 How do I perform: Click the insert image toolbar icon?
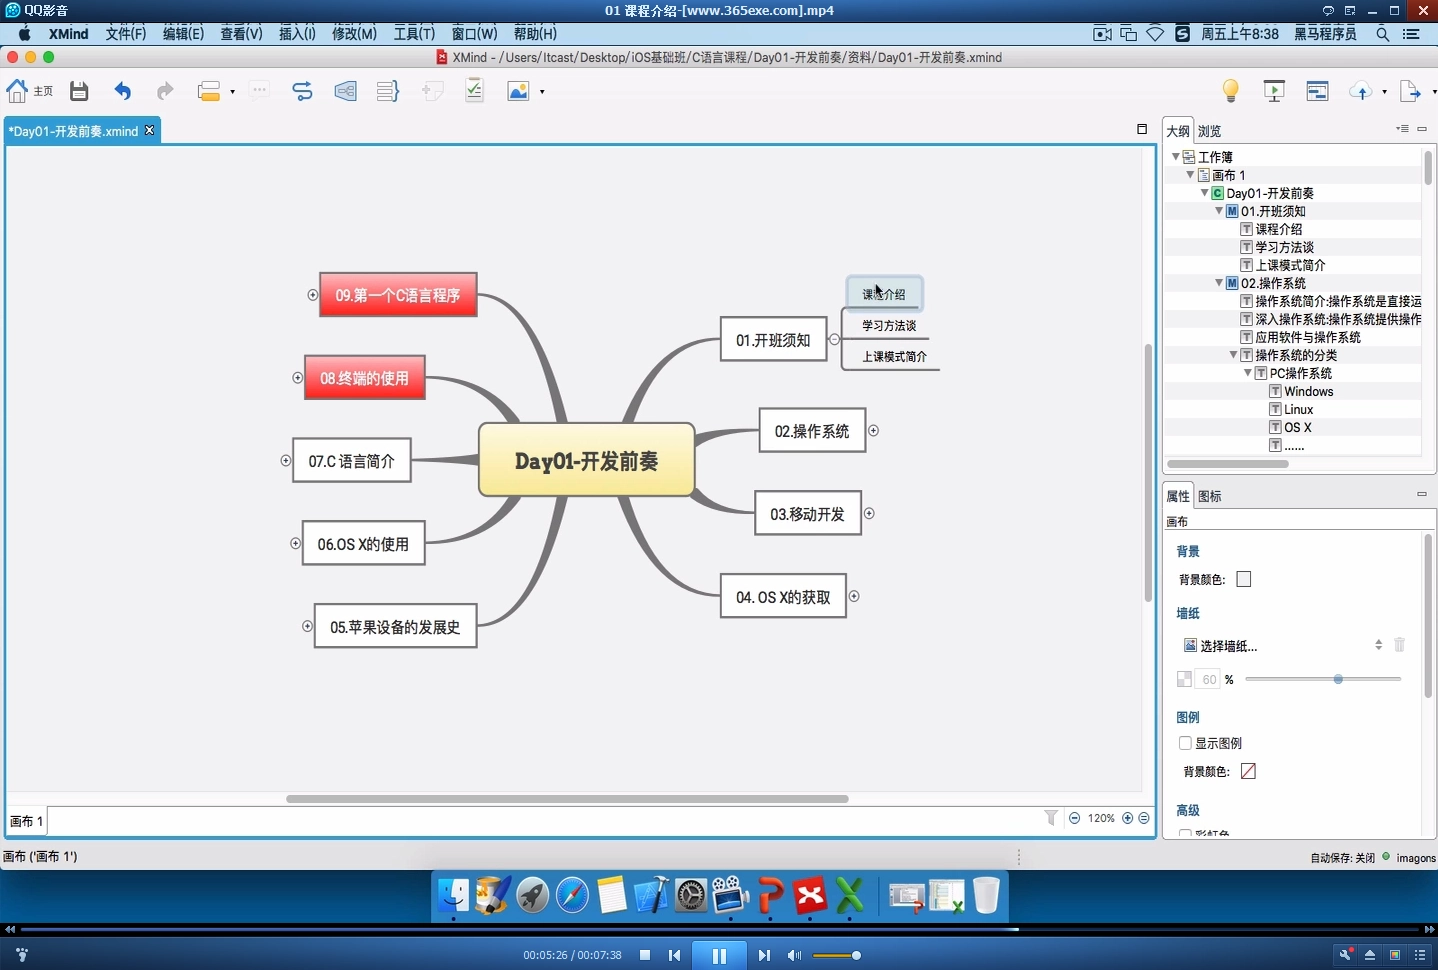click(x=518, y=91)
